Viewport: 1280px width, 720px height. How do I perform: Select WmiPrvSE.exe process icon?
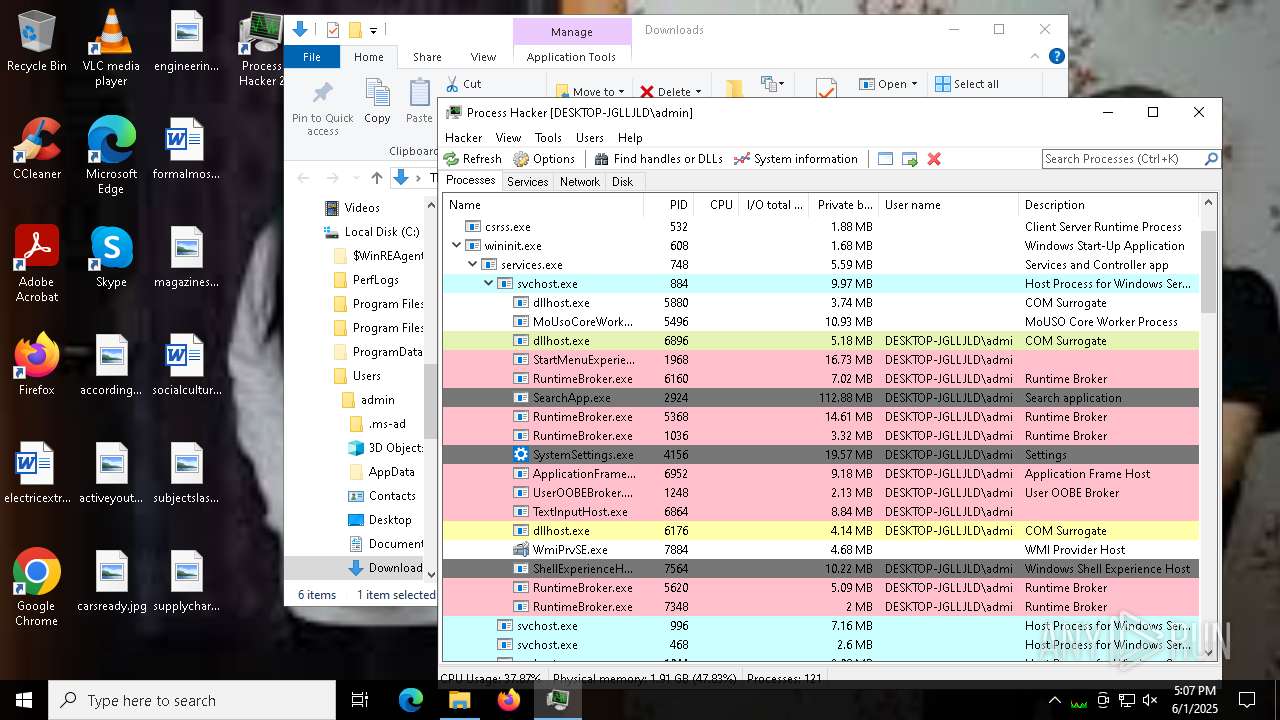(x=520, y=550)
